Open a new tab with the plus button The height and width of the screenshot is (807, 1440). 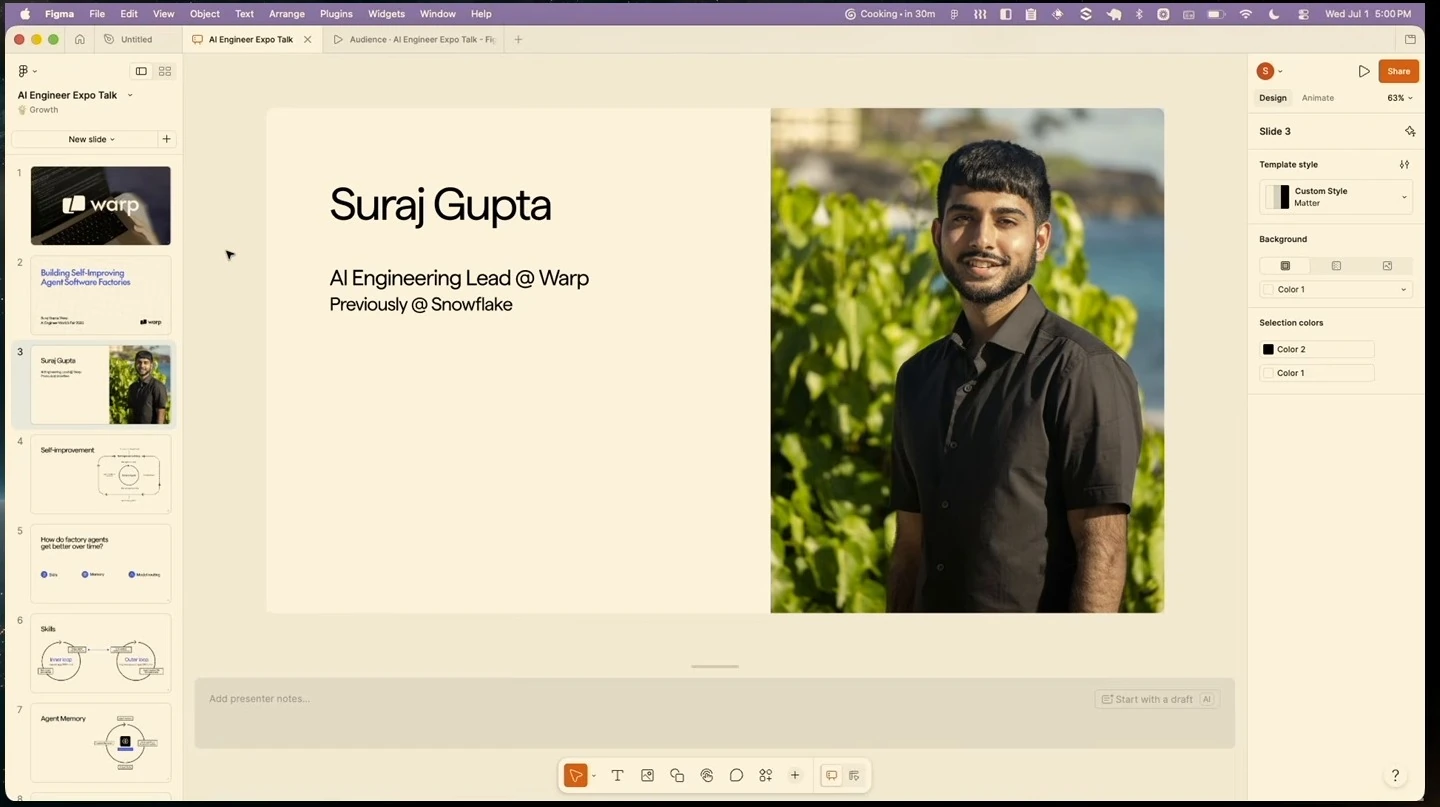pos(518,40)
